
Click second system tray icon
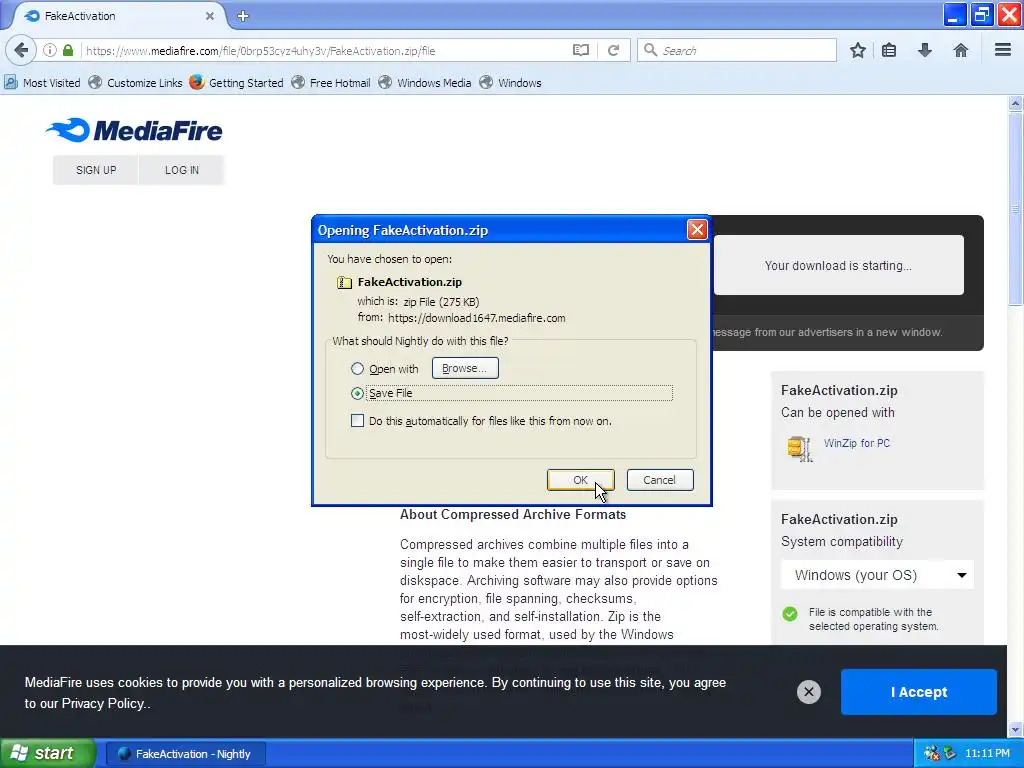tap(949, 754)
